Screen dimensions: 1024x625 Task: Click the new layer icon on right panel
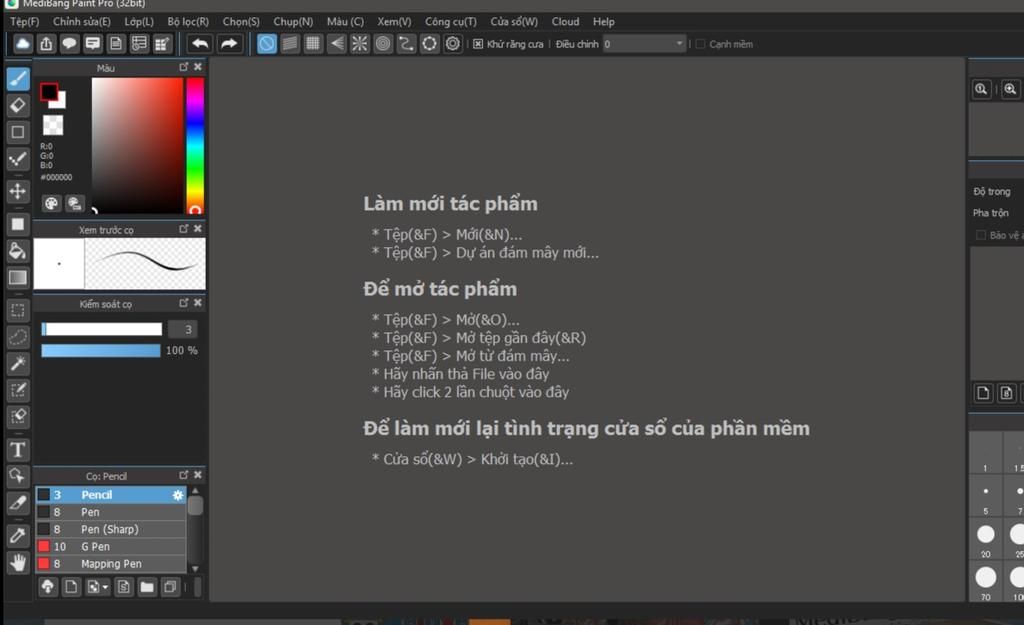(983, 393)
